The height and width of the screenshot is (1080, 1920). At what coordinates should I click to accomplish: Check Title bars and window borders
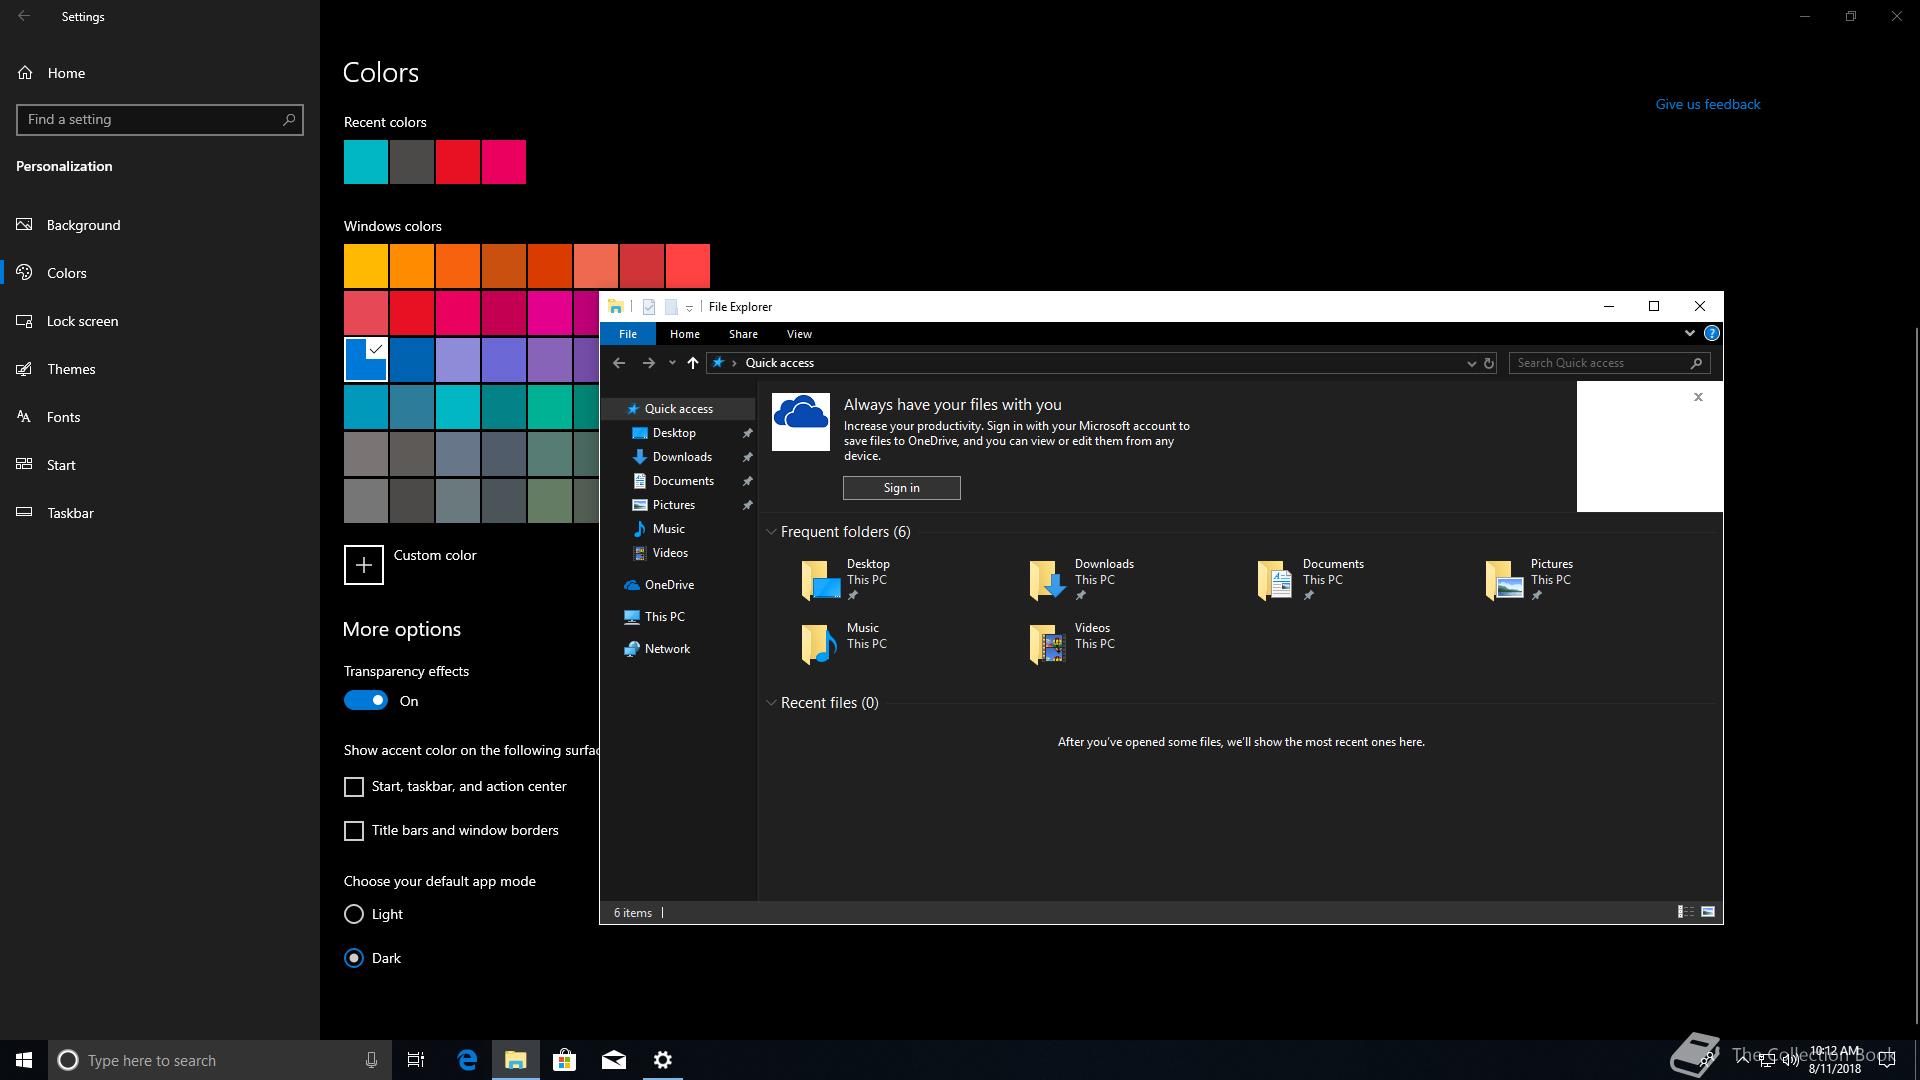point(354,831)
